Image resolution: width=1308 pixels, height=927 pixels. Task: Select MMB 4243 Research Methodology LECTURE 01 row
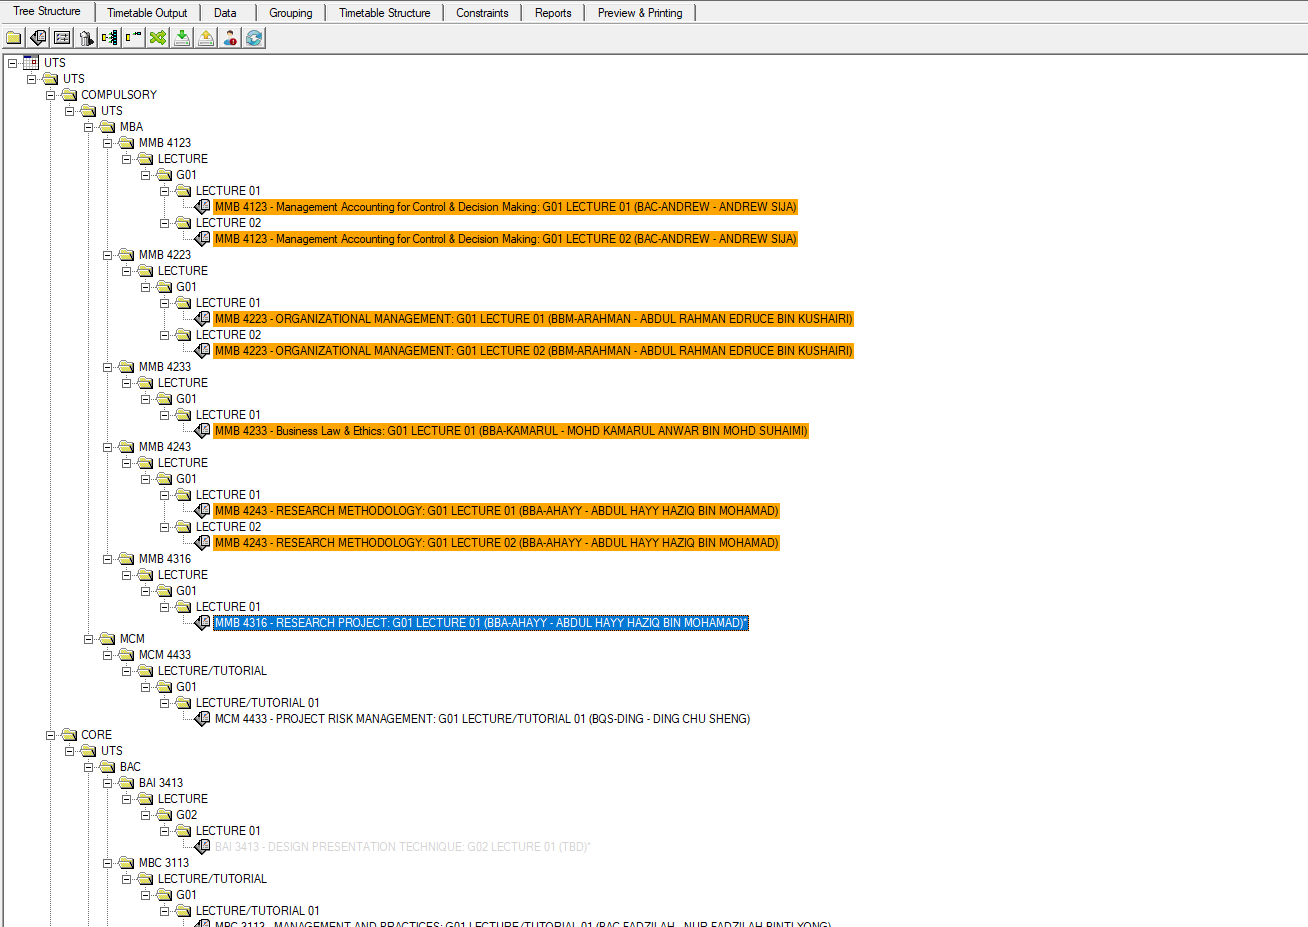click(496, 511)
